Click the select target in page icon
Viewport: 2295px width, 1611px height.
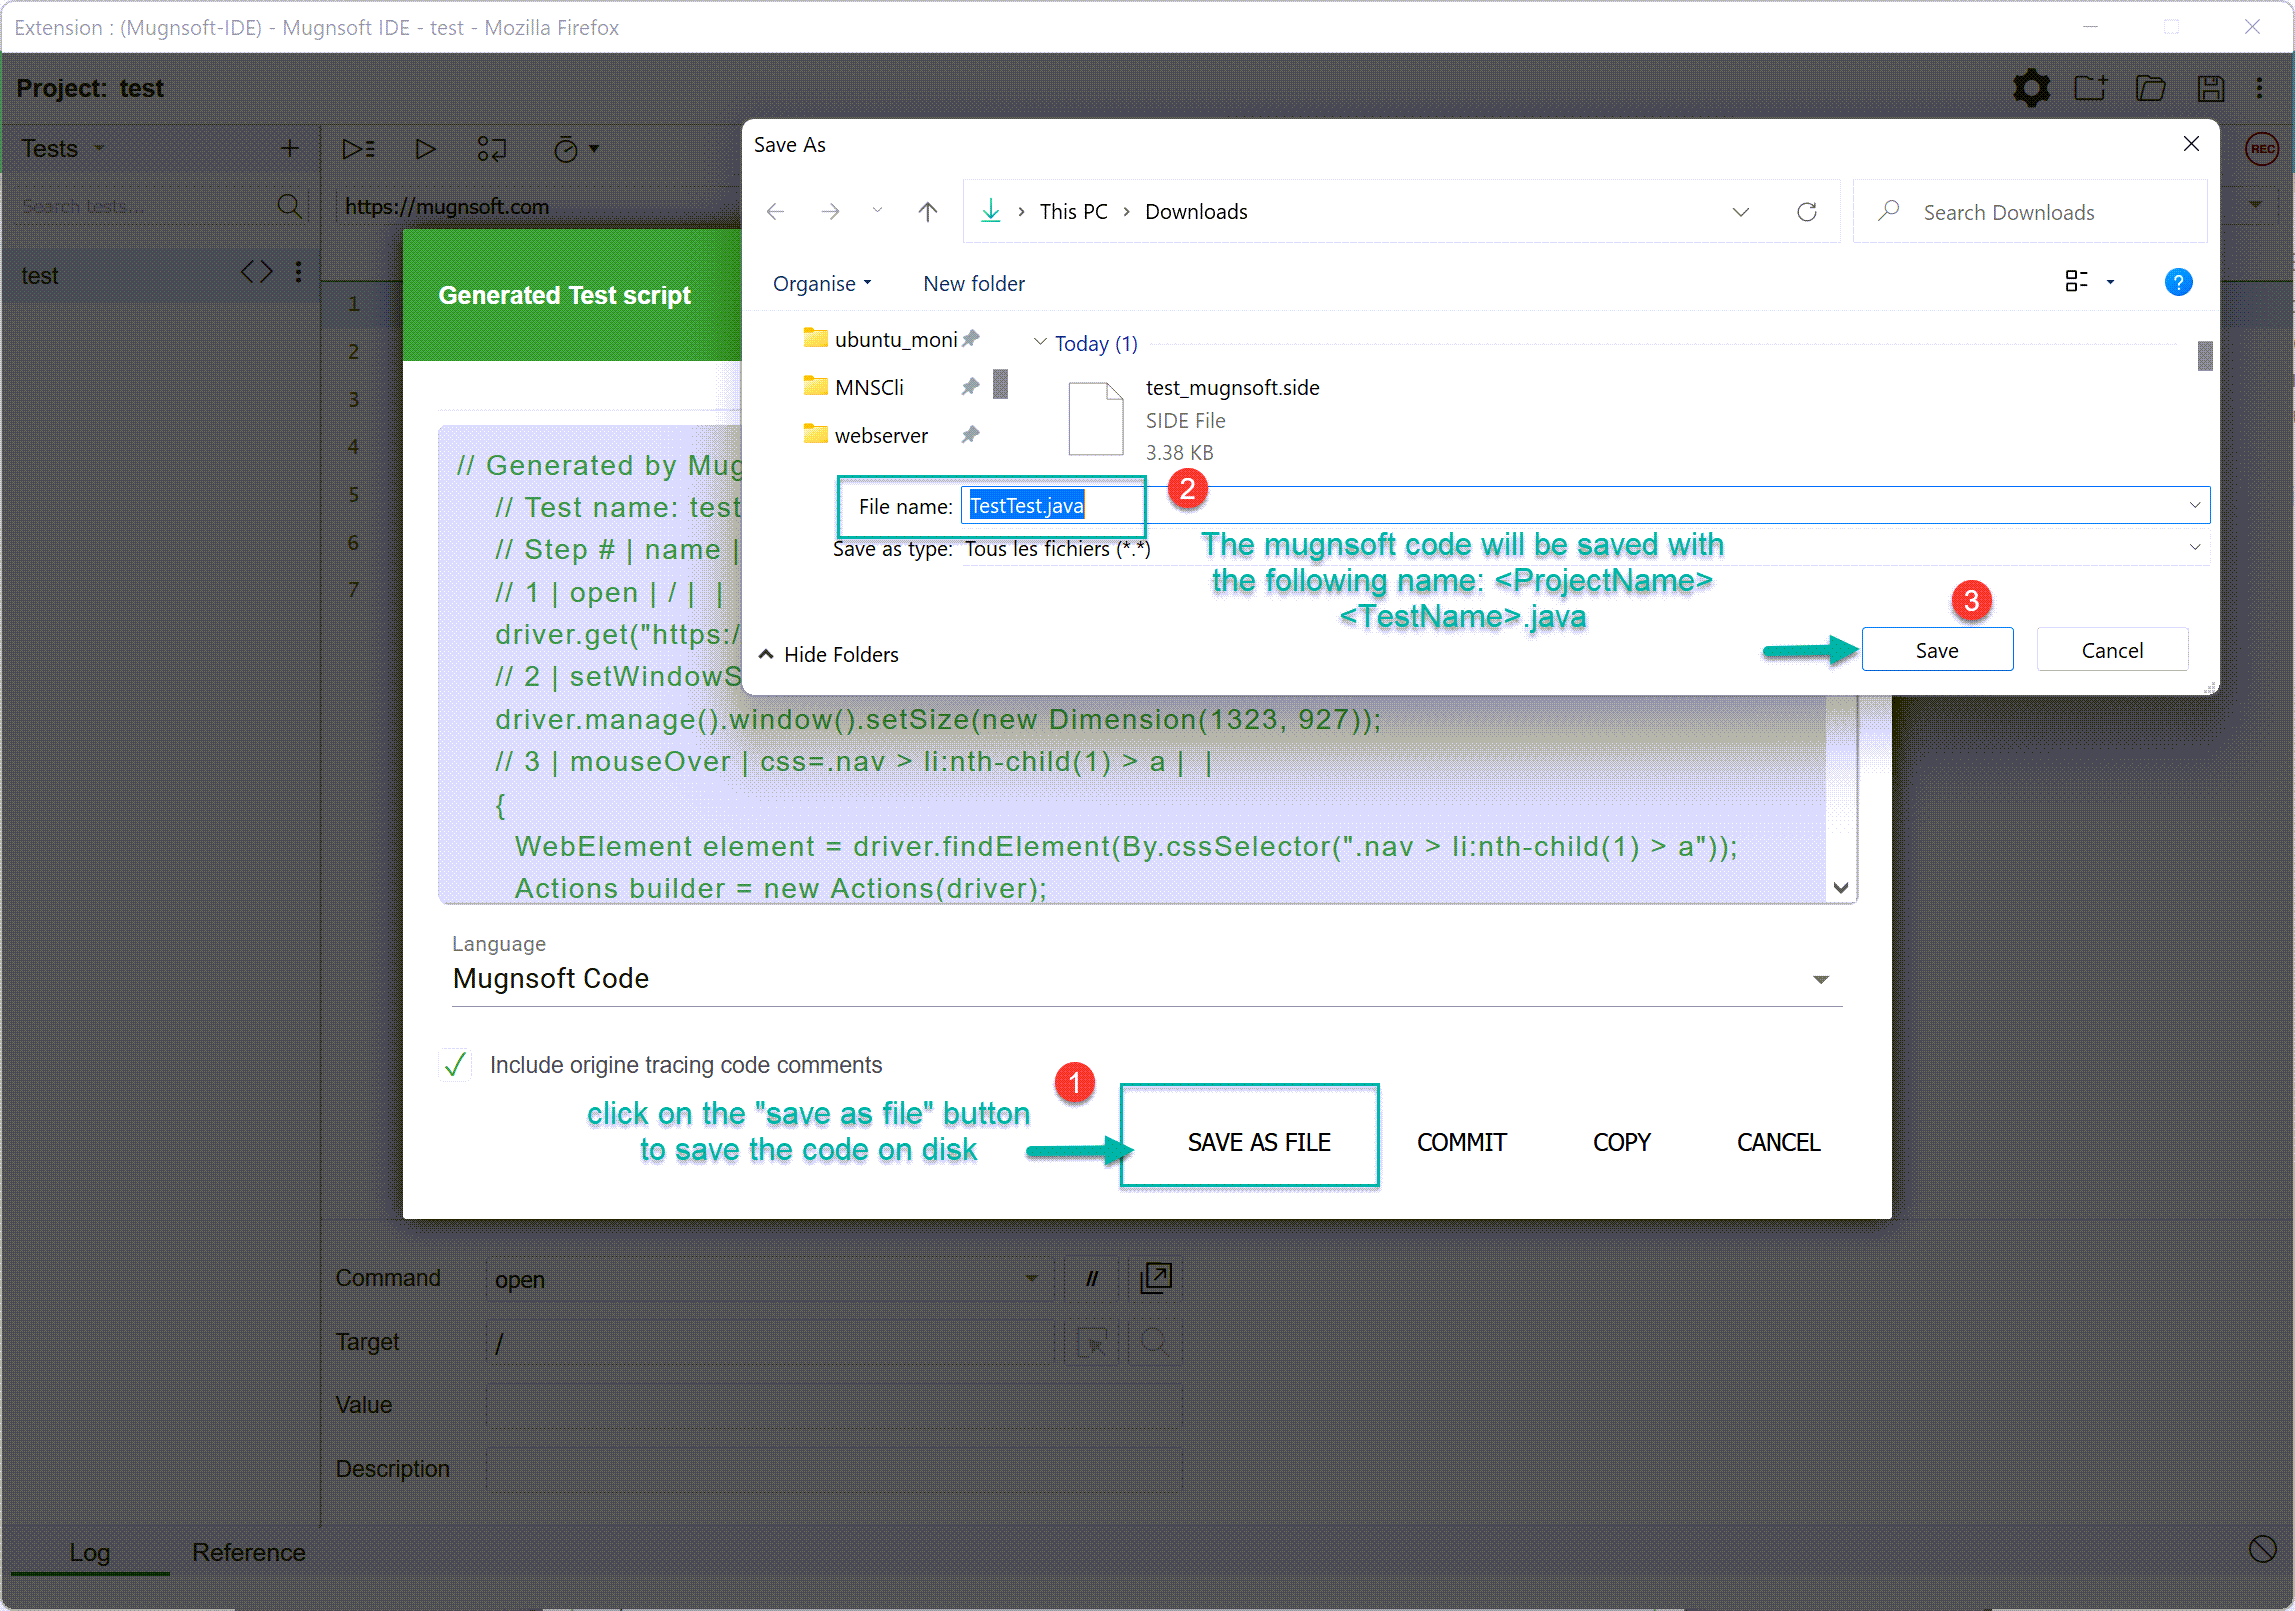[x=1092, y=1342]
